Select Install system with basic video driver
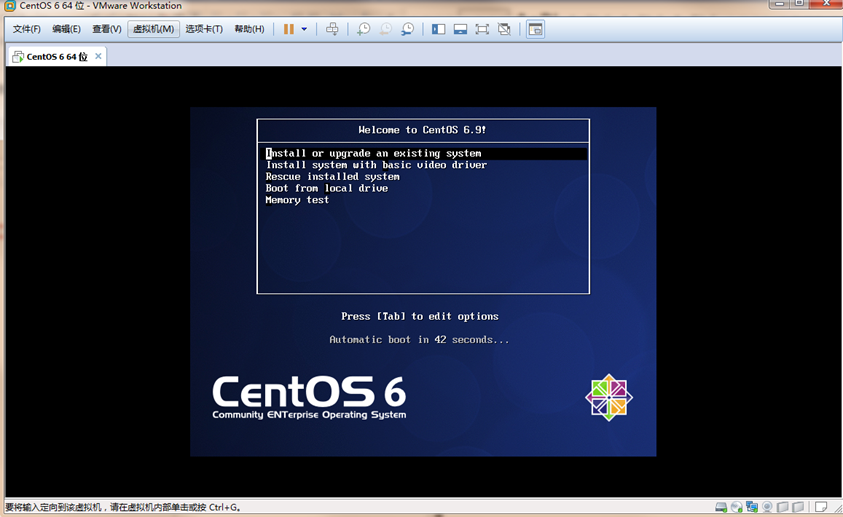 coord(376,165)
